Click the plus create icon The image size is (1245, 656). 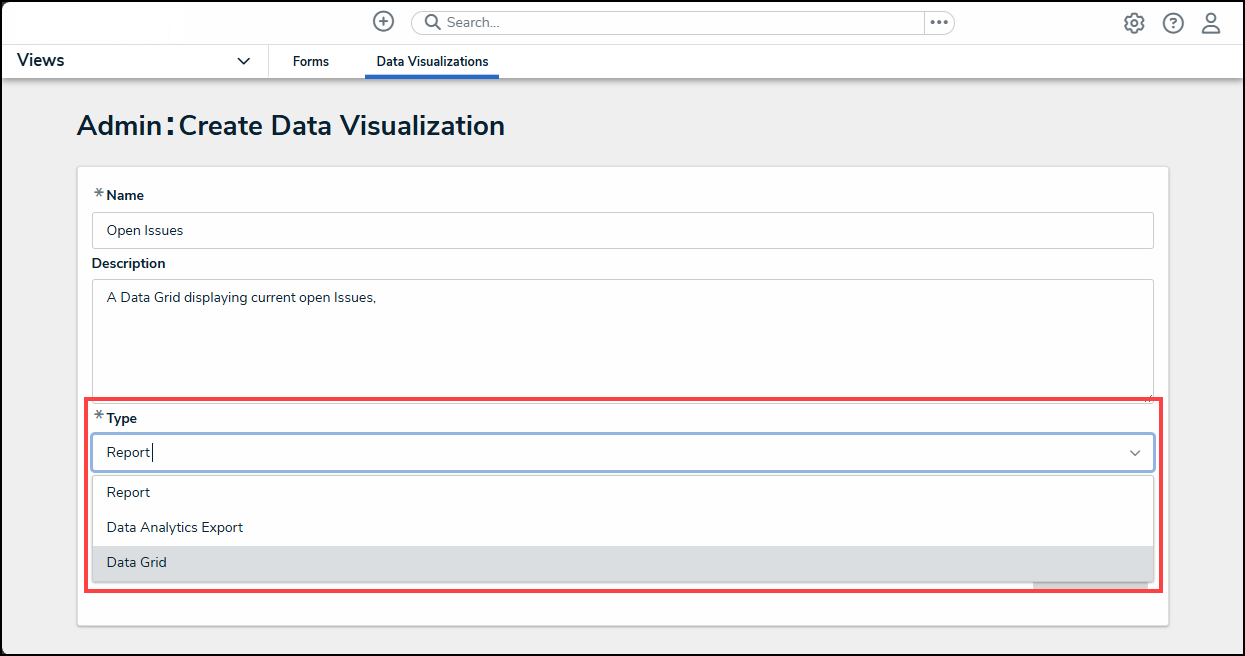point(383,22)
